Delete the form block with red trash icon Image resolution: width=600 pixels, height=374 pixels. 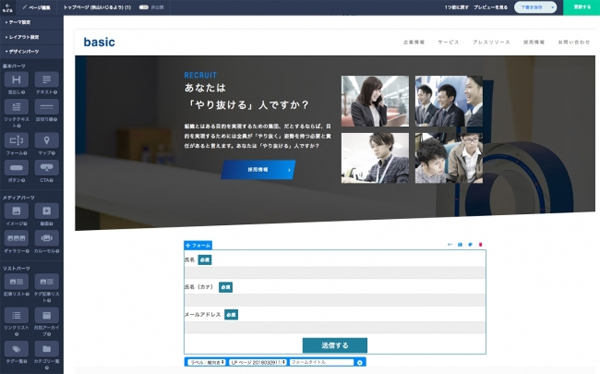click(481, 245)
